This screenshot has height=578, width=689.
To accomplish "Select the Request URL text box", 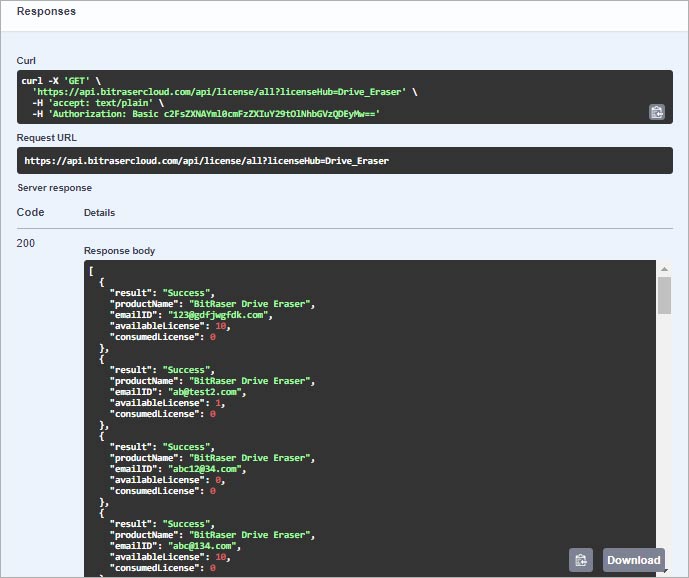I will (x=344, y=160).
